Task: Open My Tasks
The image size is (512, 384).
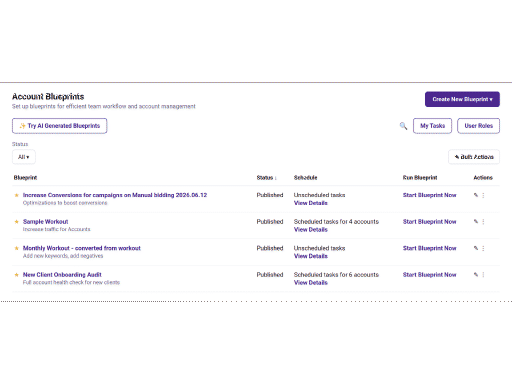Action: (432, 126)
